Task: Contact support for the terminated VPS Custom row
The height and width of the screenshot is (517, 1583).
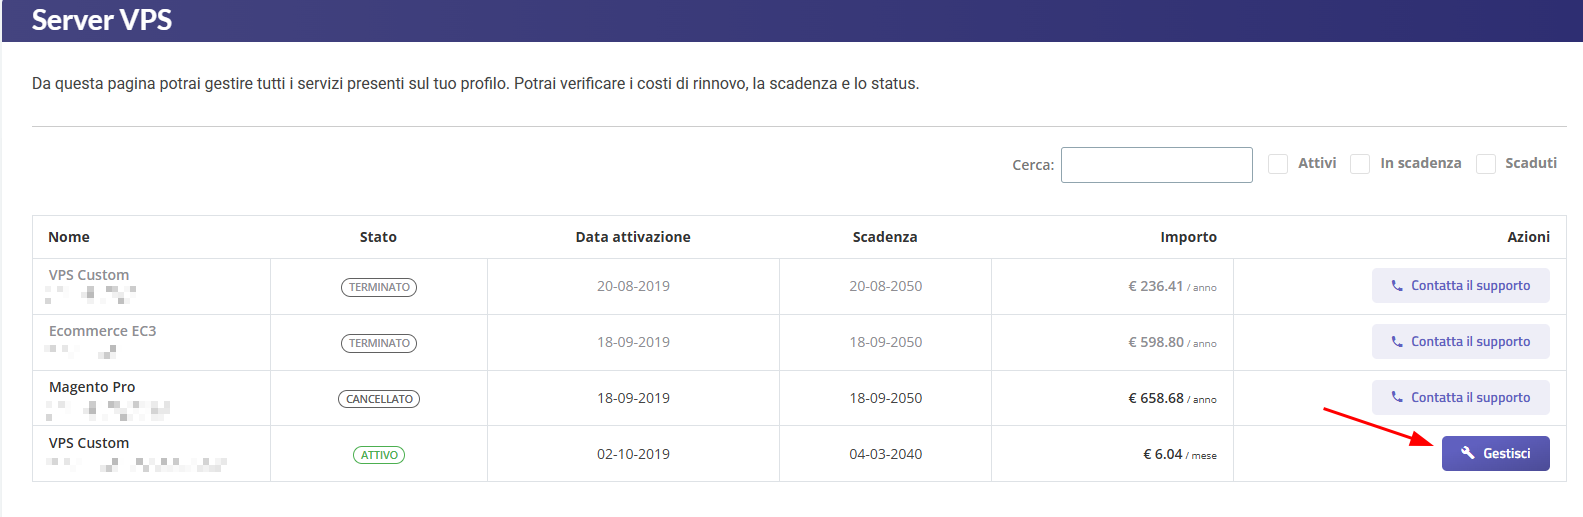Action: [x=1460, y=285]
